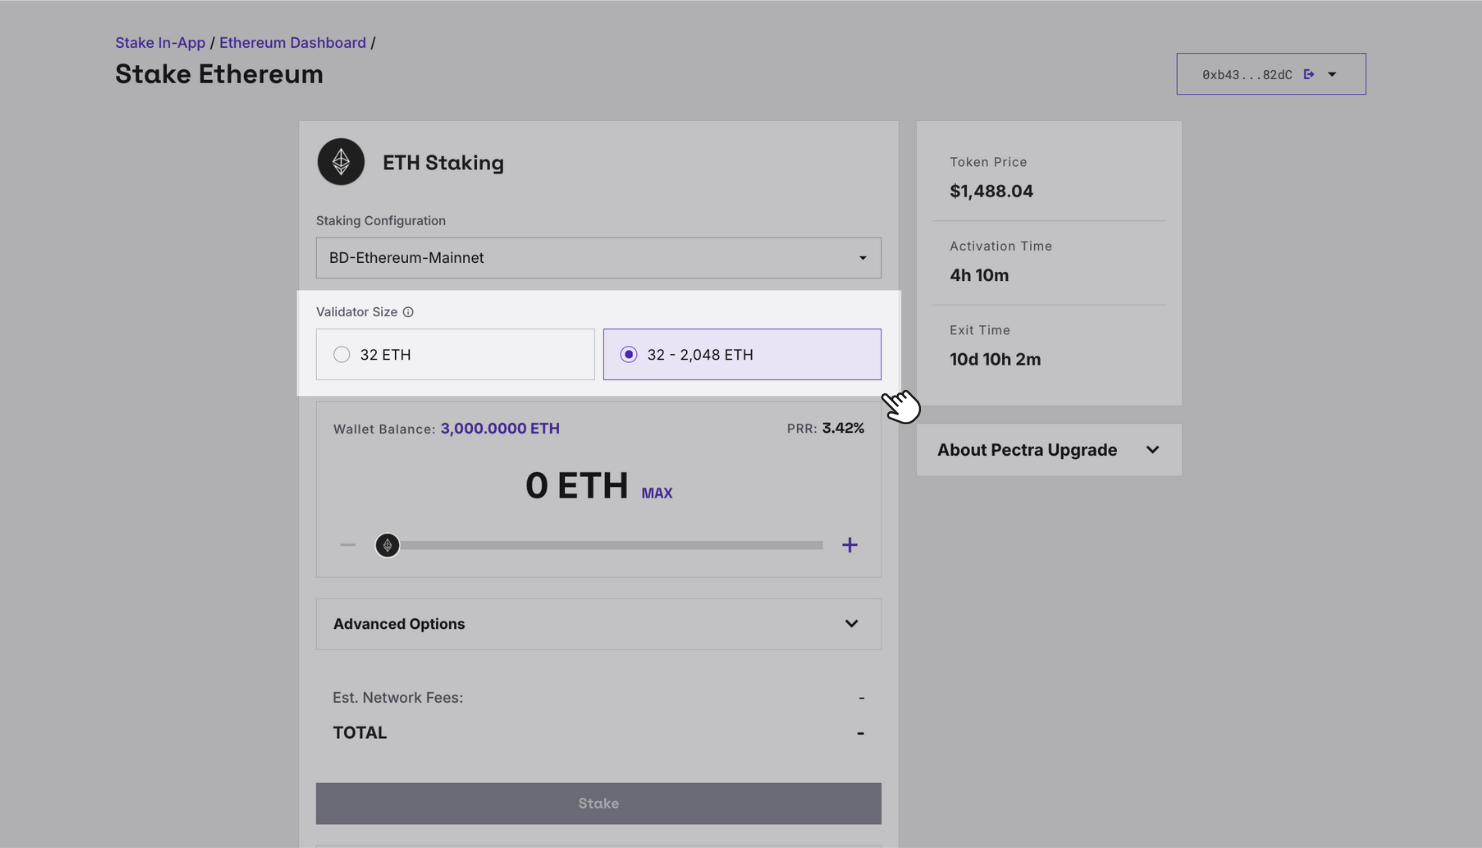Open the BD-Ethereum-Mainnet configuration dropdown

click(x=598, y=258)
